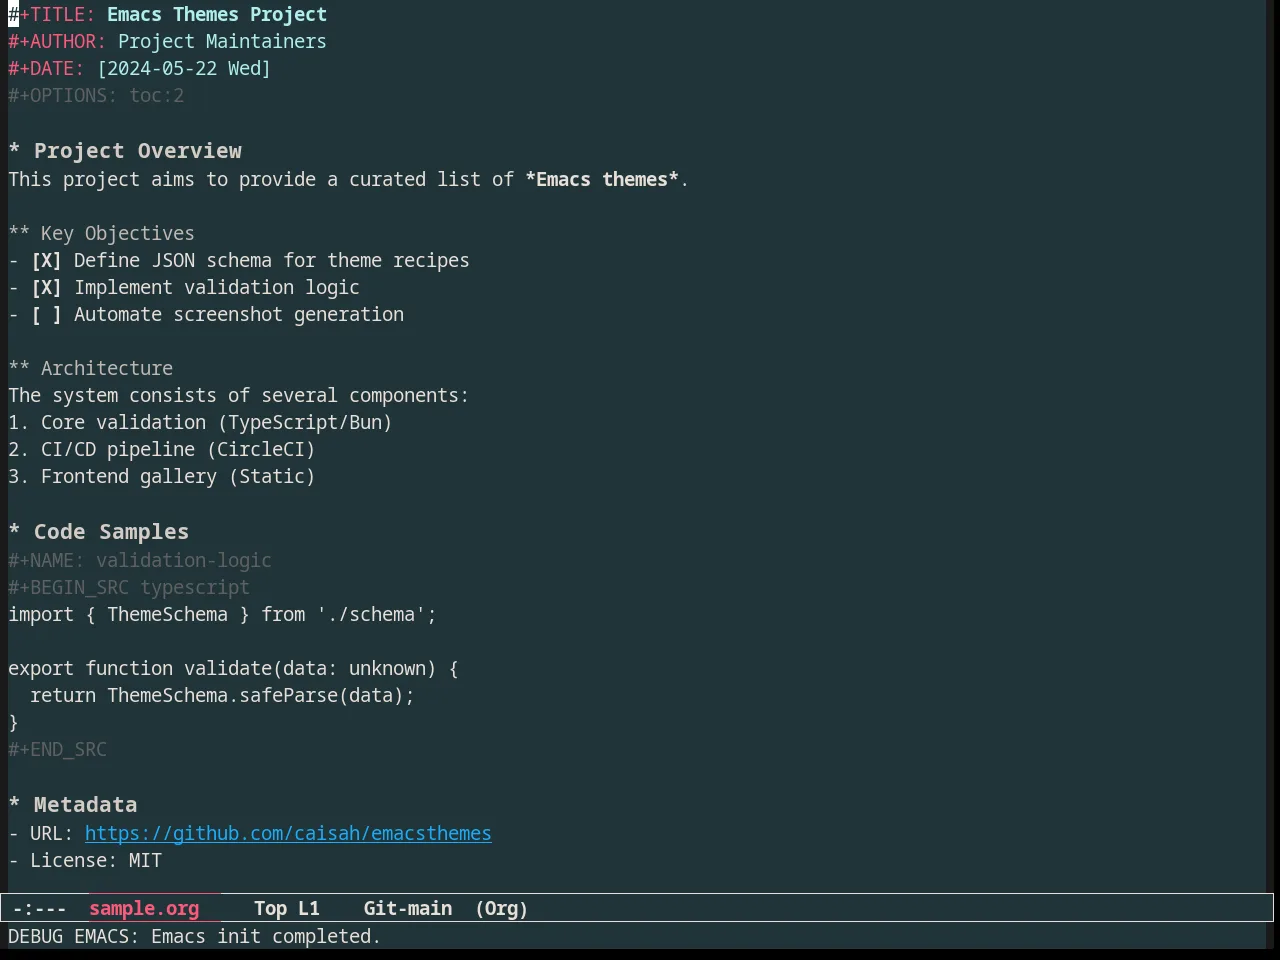This screenshot has height=960, width=1280.
Task: Click the bold *Emacs themes* text
Action: (602, 180)
